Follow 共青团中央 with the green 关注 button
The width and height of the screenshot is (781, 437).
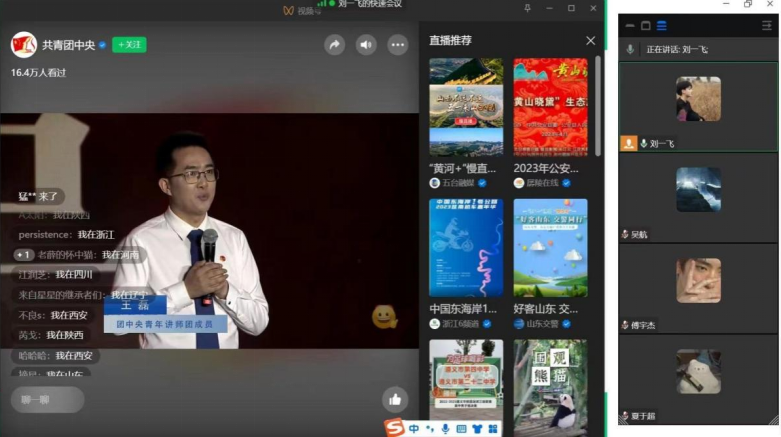pyautogui.click(x=129, y=45)
